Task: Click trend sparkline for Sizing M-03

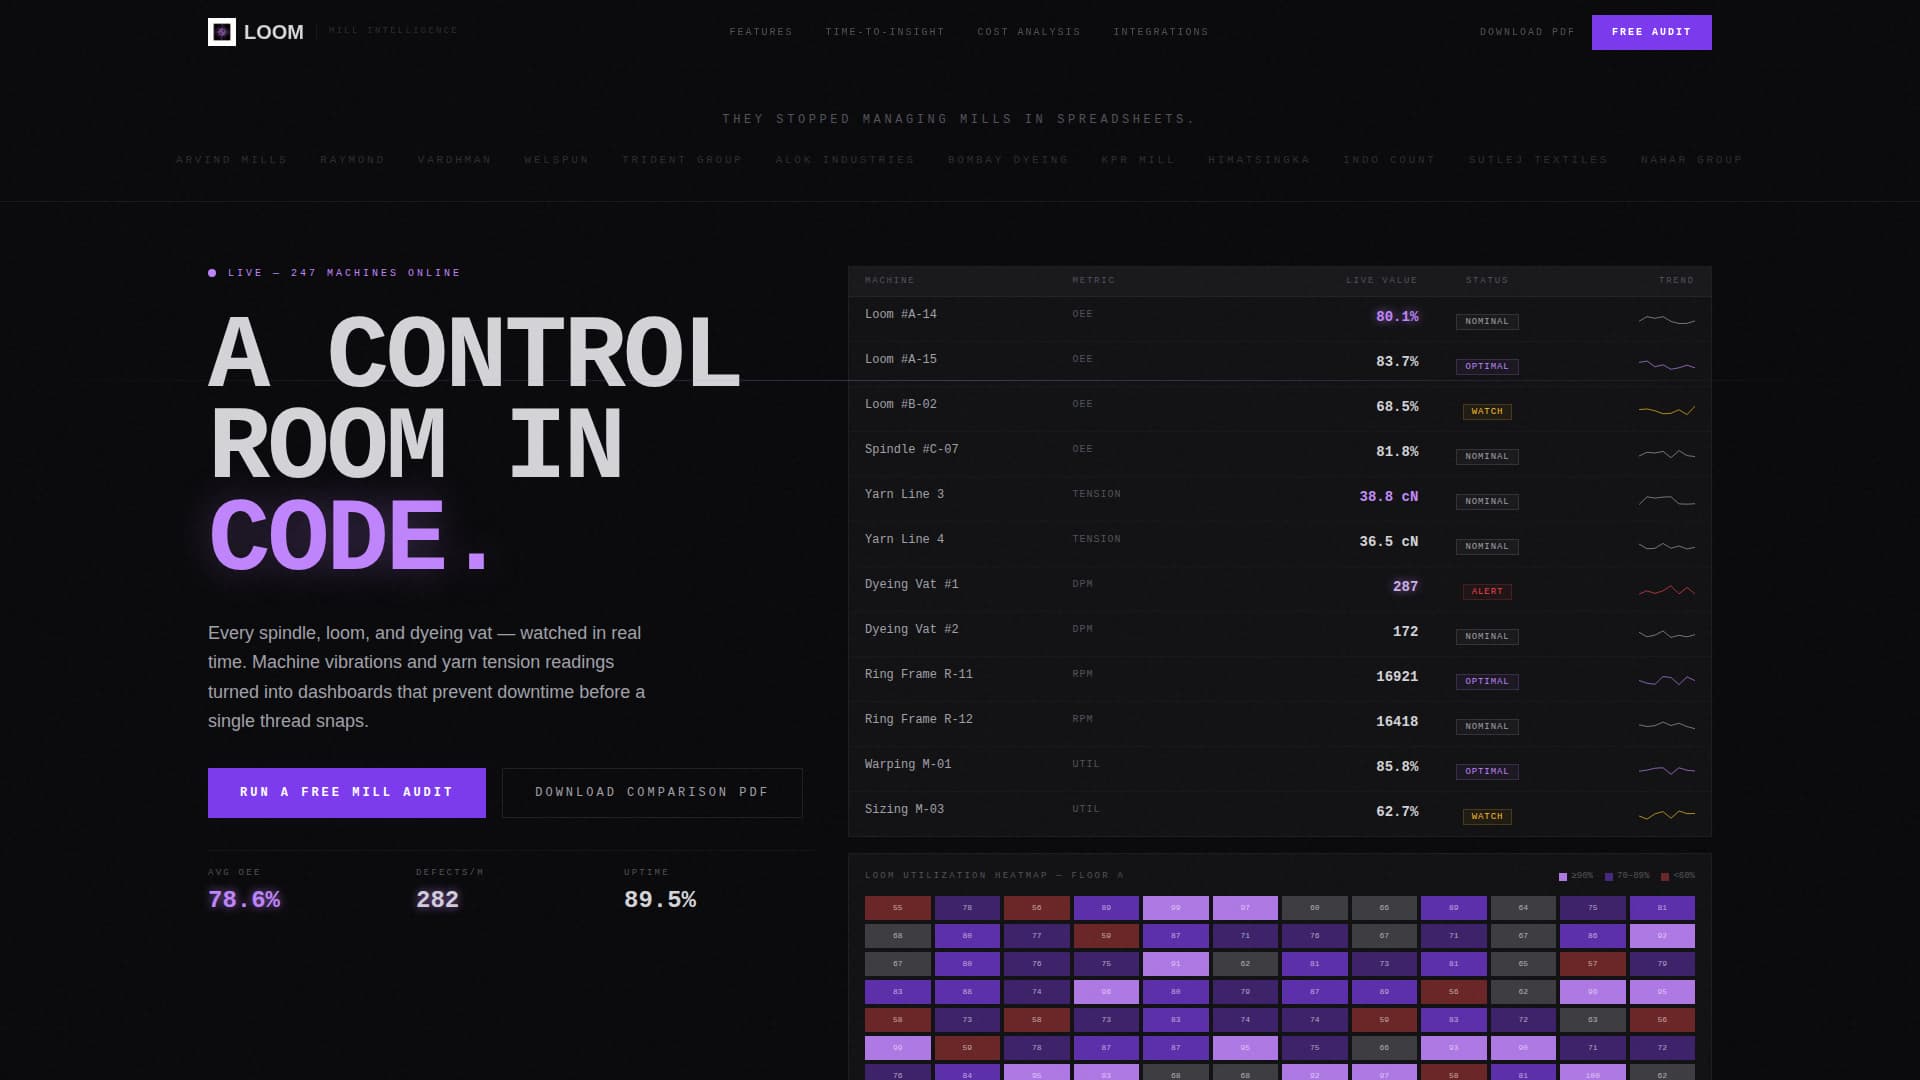Action: click(x=1667, y=816)
